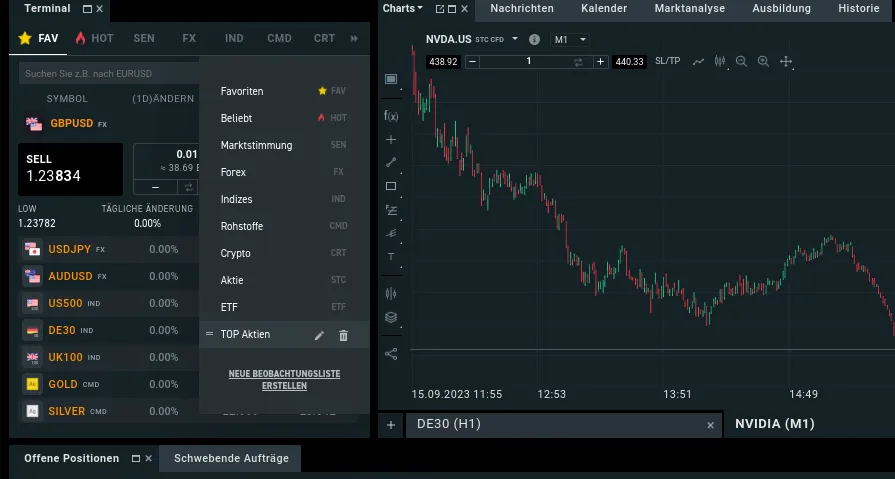This screenshot has height=479, width=895.
Task: Select the USDJPY row
Action: (108, 249)
